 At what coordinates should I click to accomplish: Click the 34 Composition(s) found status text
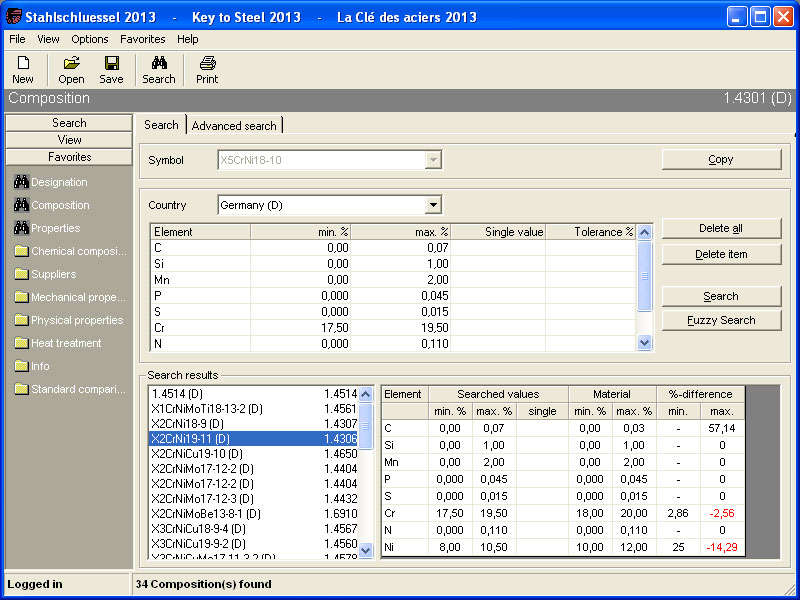tap(204, 584)
